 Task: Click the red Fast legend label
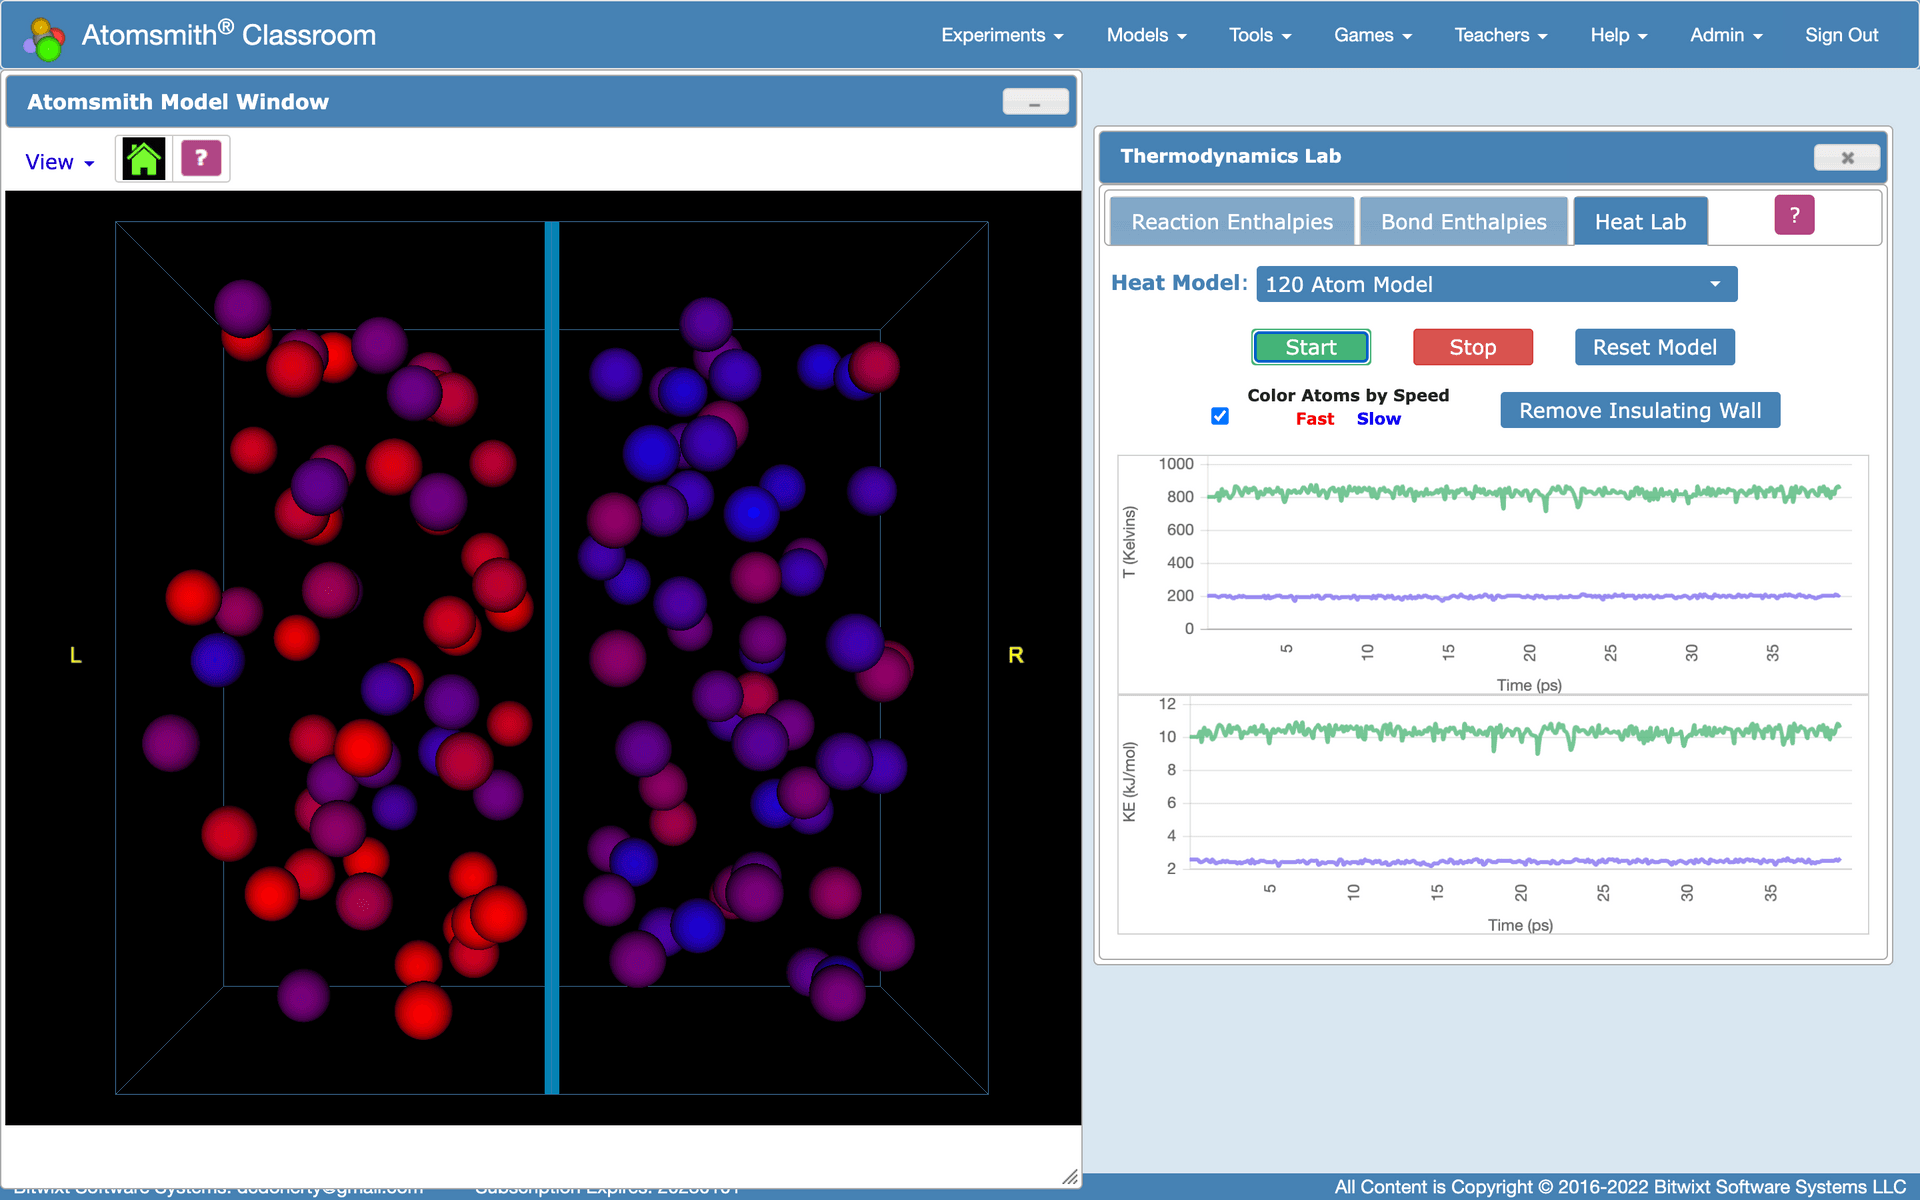point(1314,419)
